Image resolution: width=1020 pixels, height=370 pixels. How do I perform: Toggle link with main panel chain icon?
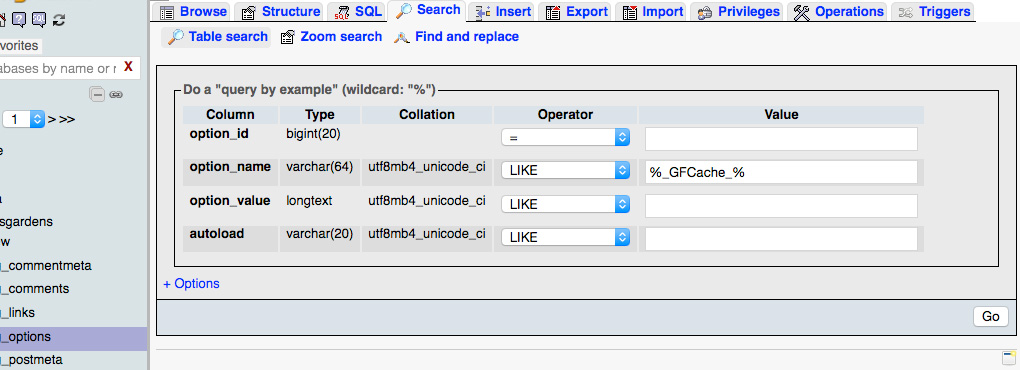coord(116,95)
